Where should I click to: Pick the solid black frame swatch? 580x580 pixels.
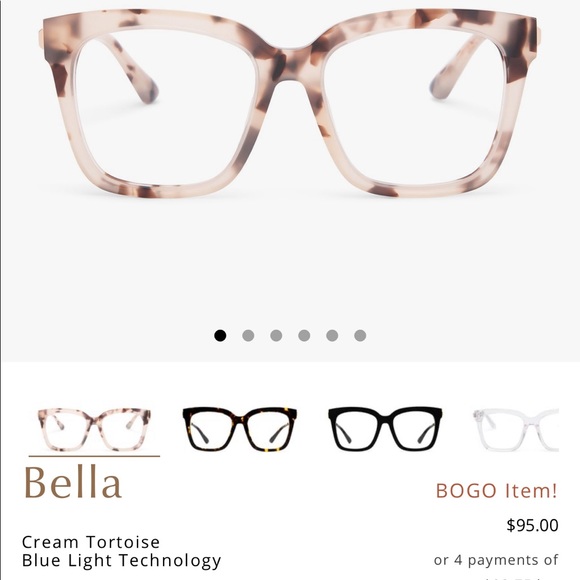click(385, 429)
